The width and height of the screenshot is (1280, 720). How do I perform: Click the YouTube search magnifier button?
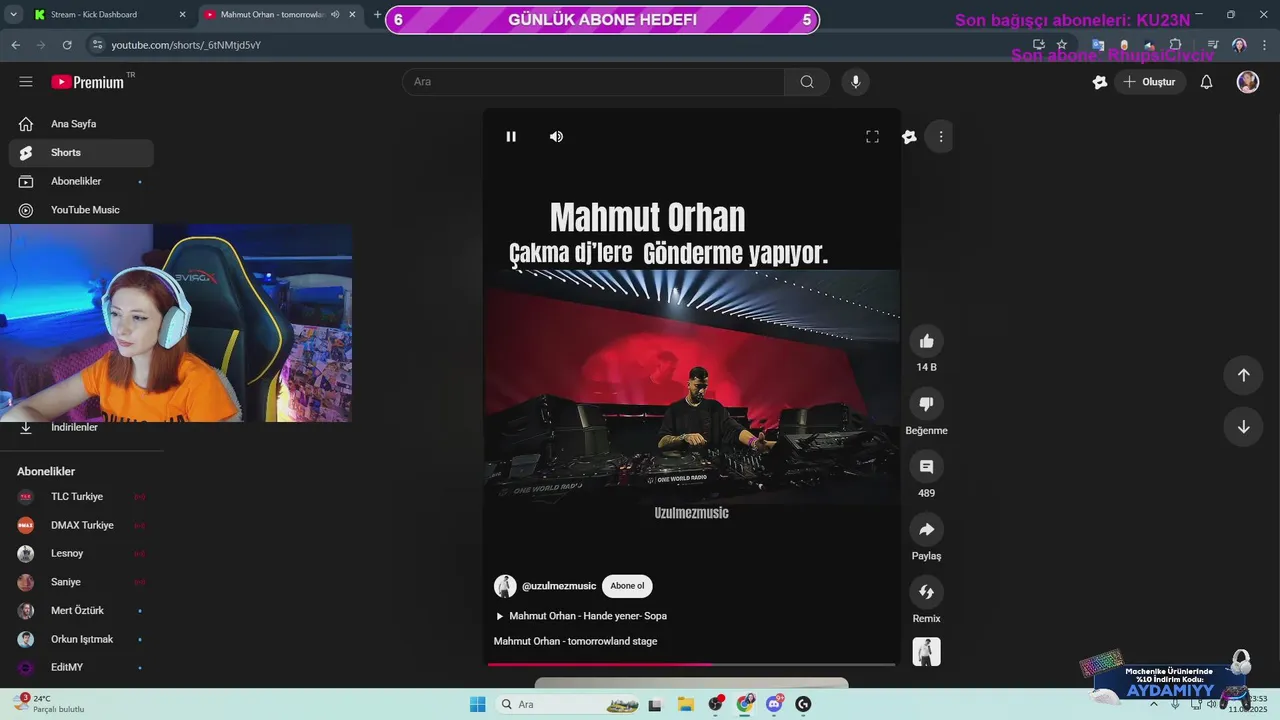click(x=807, y=82)
